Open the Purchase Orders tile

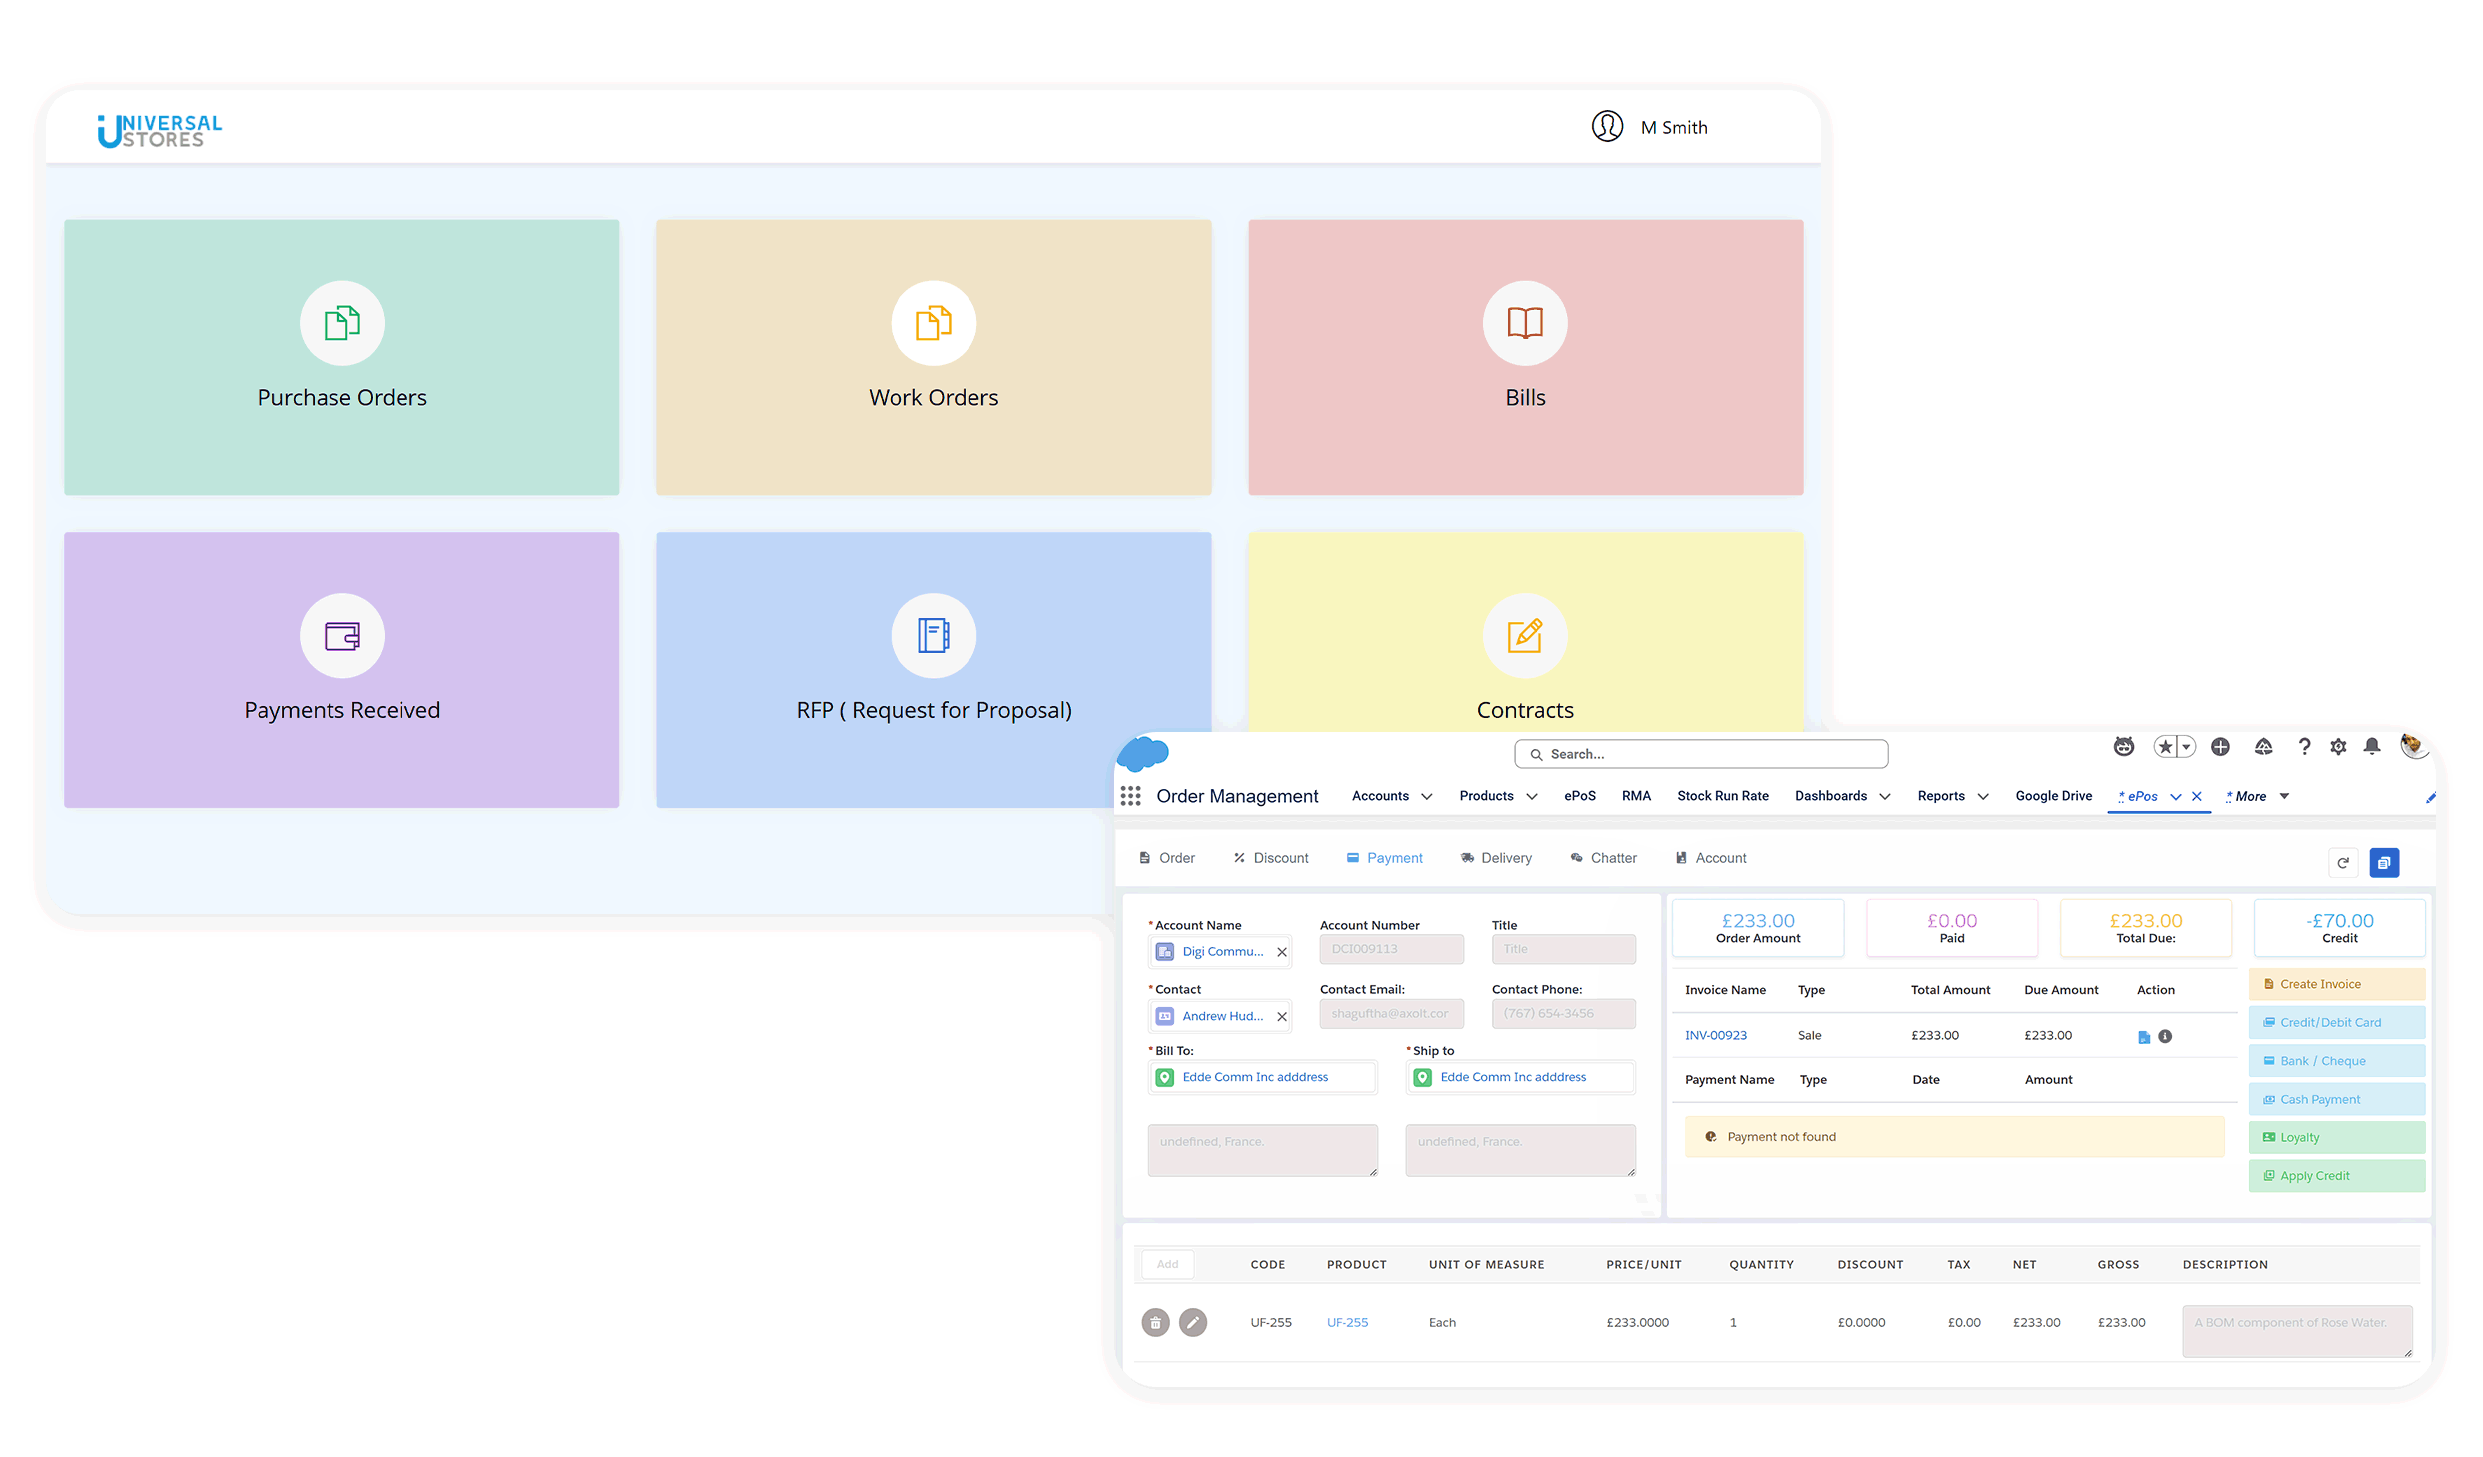(341, 357)
